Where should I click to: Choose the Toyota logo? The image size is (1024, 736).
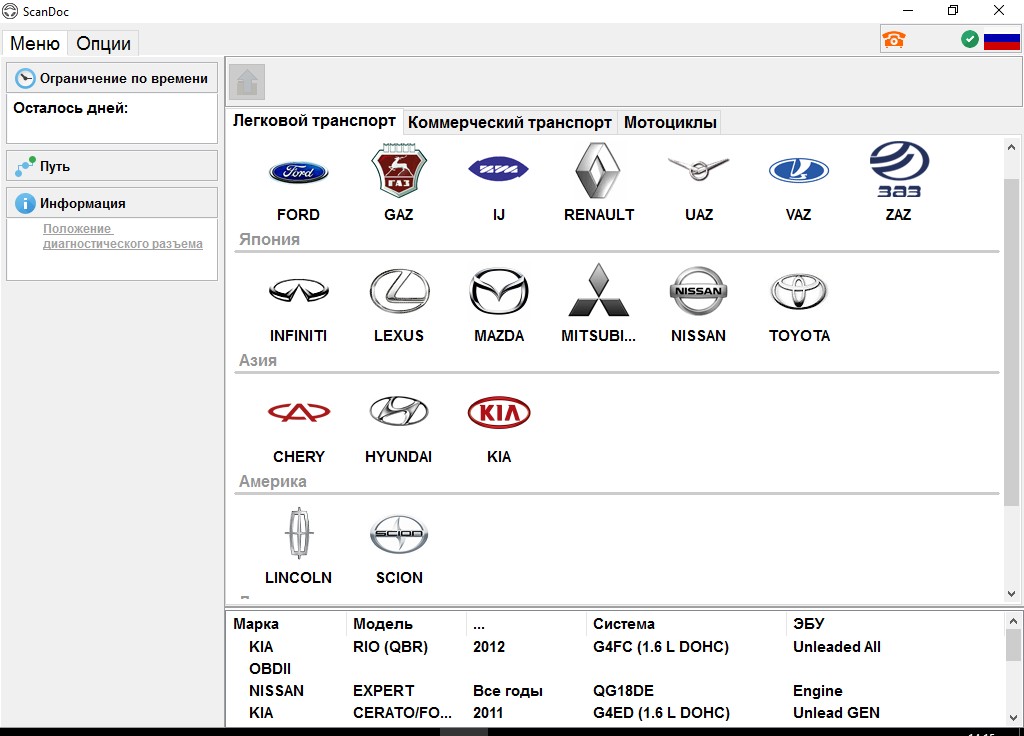[799, 291]
